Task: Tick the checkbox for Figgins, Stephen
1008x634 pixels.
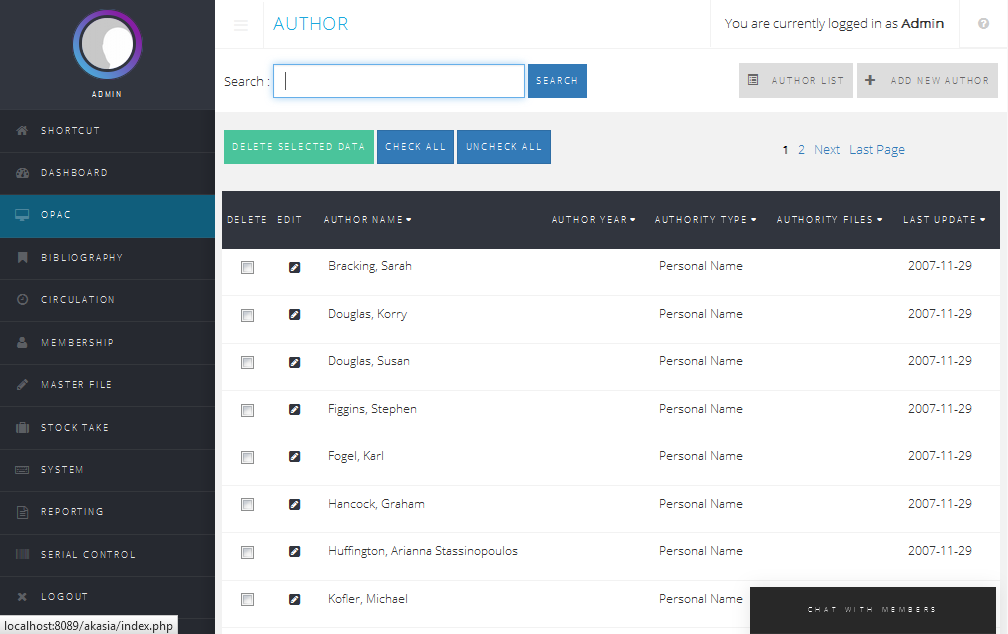Action: coord(247,410)
